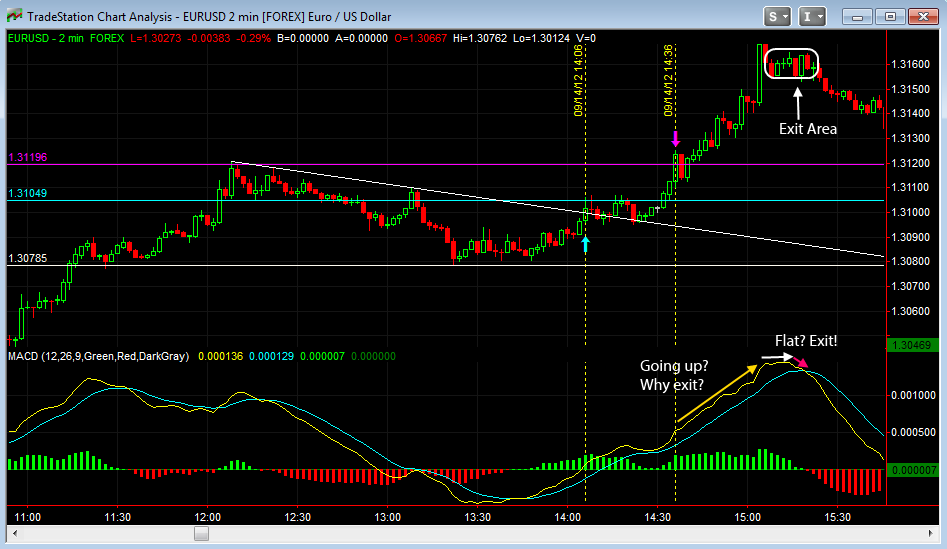Click the 09/14/12 14:36 vertical line label
The image size is (947, 549).
(668, 80)
